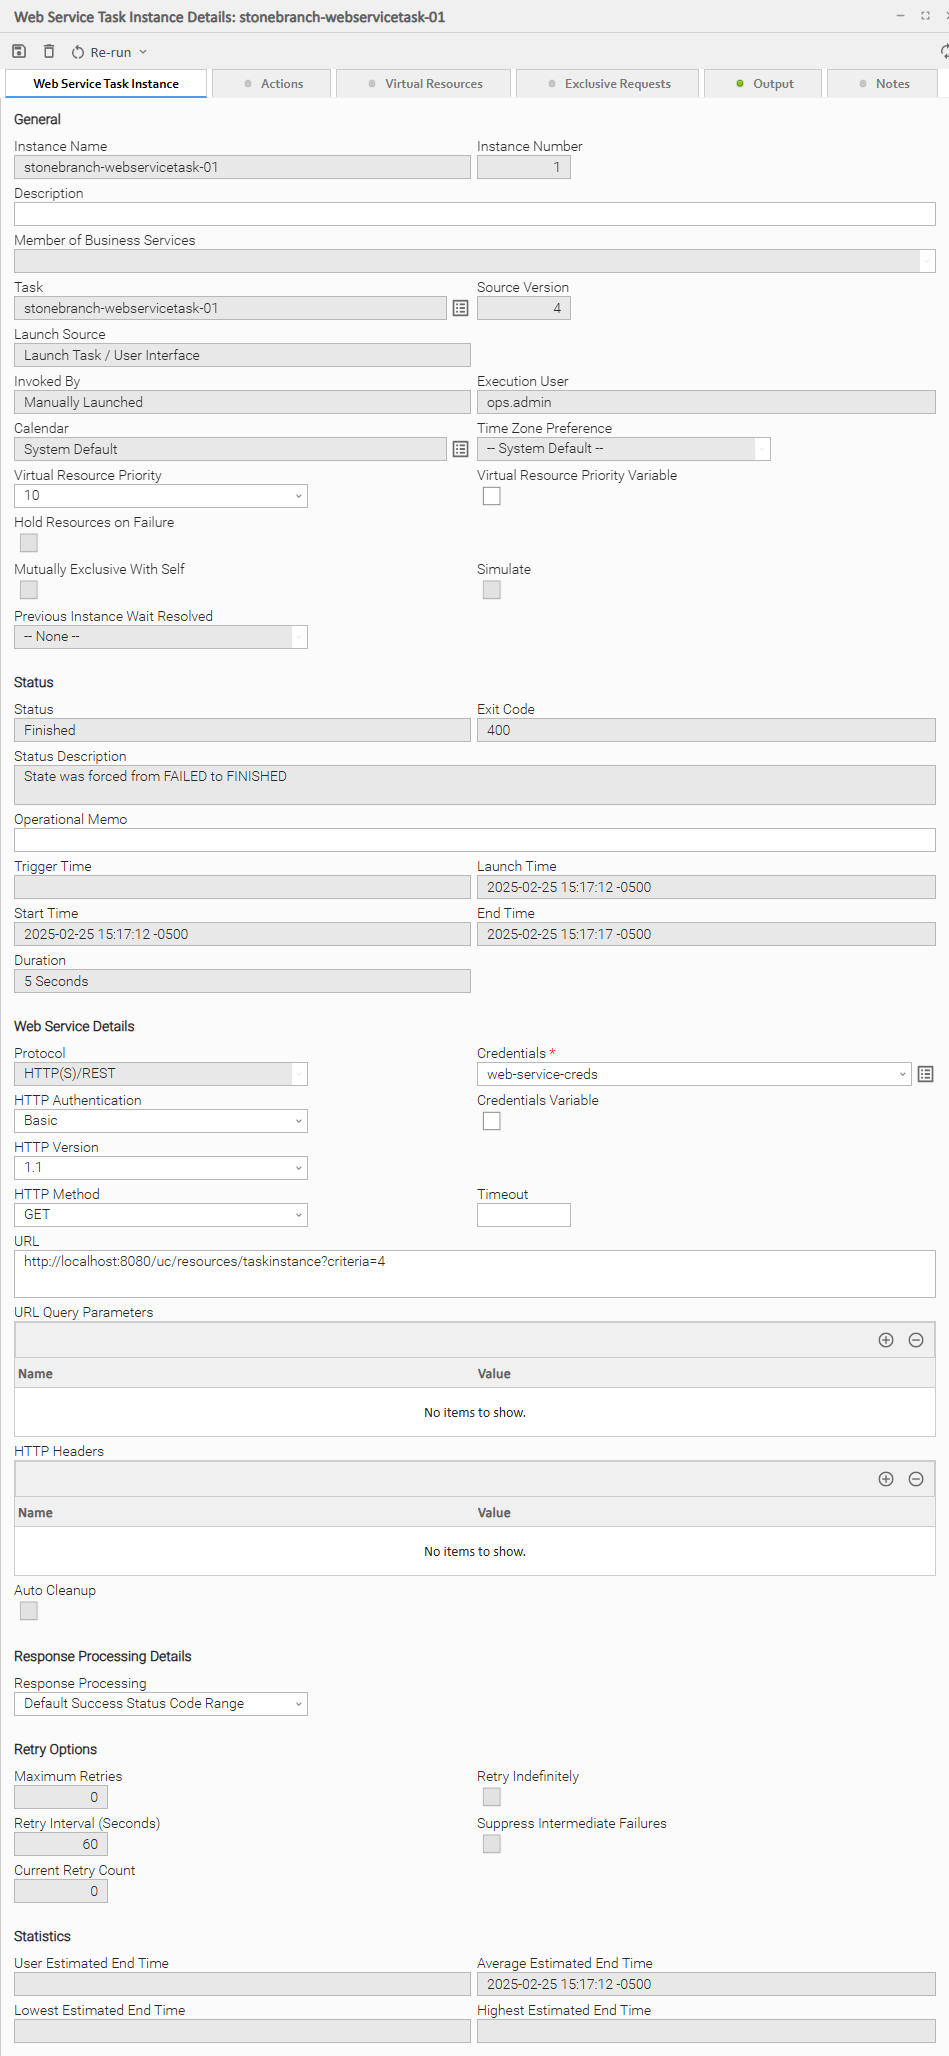Open the Virtual Resources tab

click(x=424, y=84)
